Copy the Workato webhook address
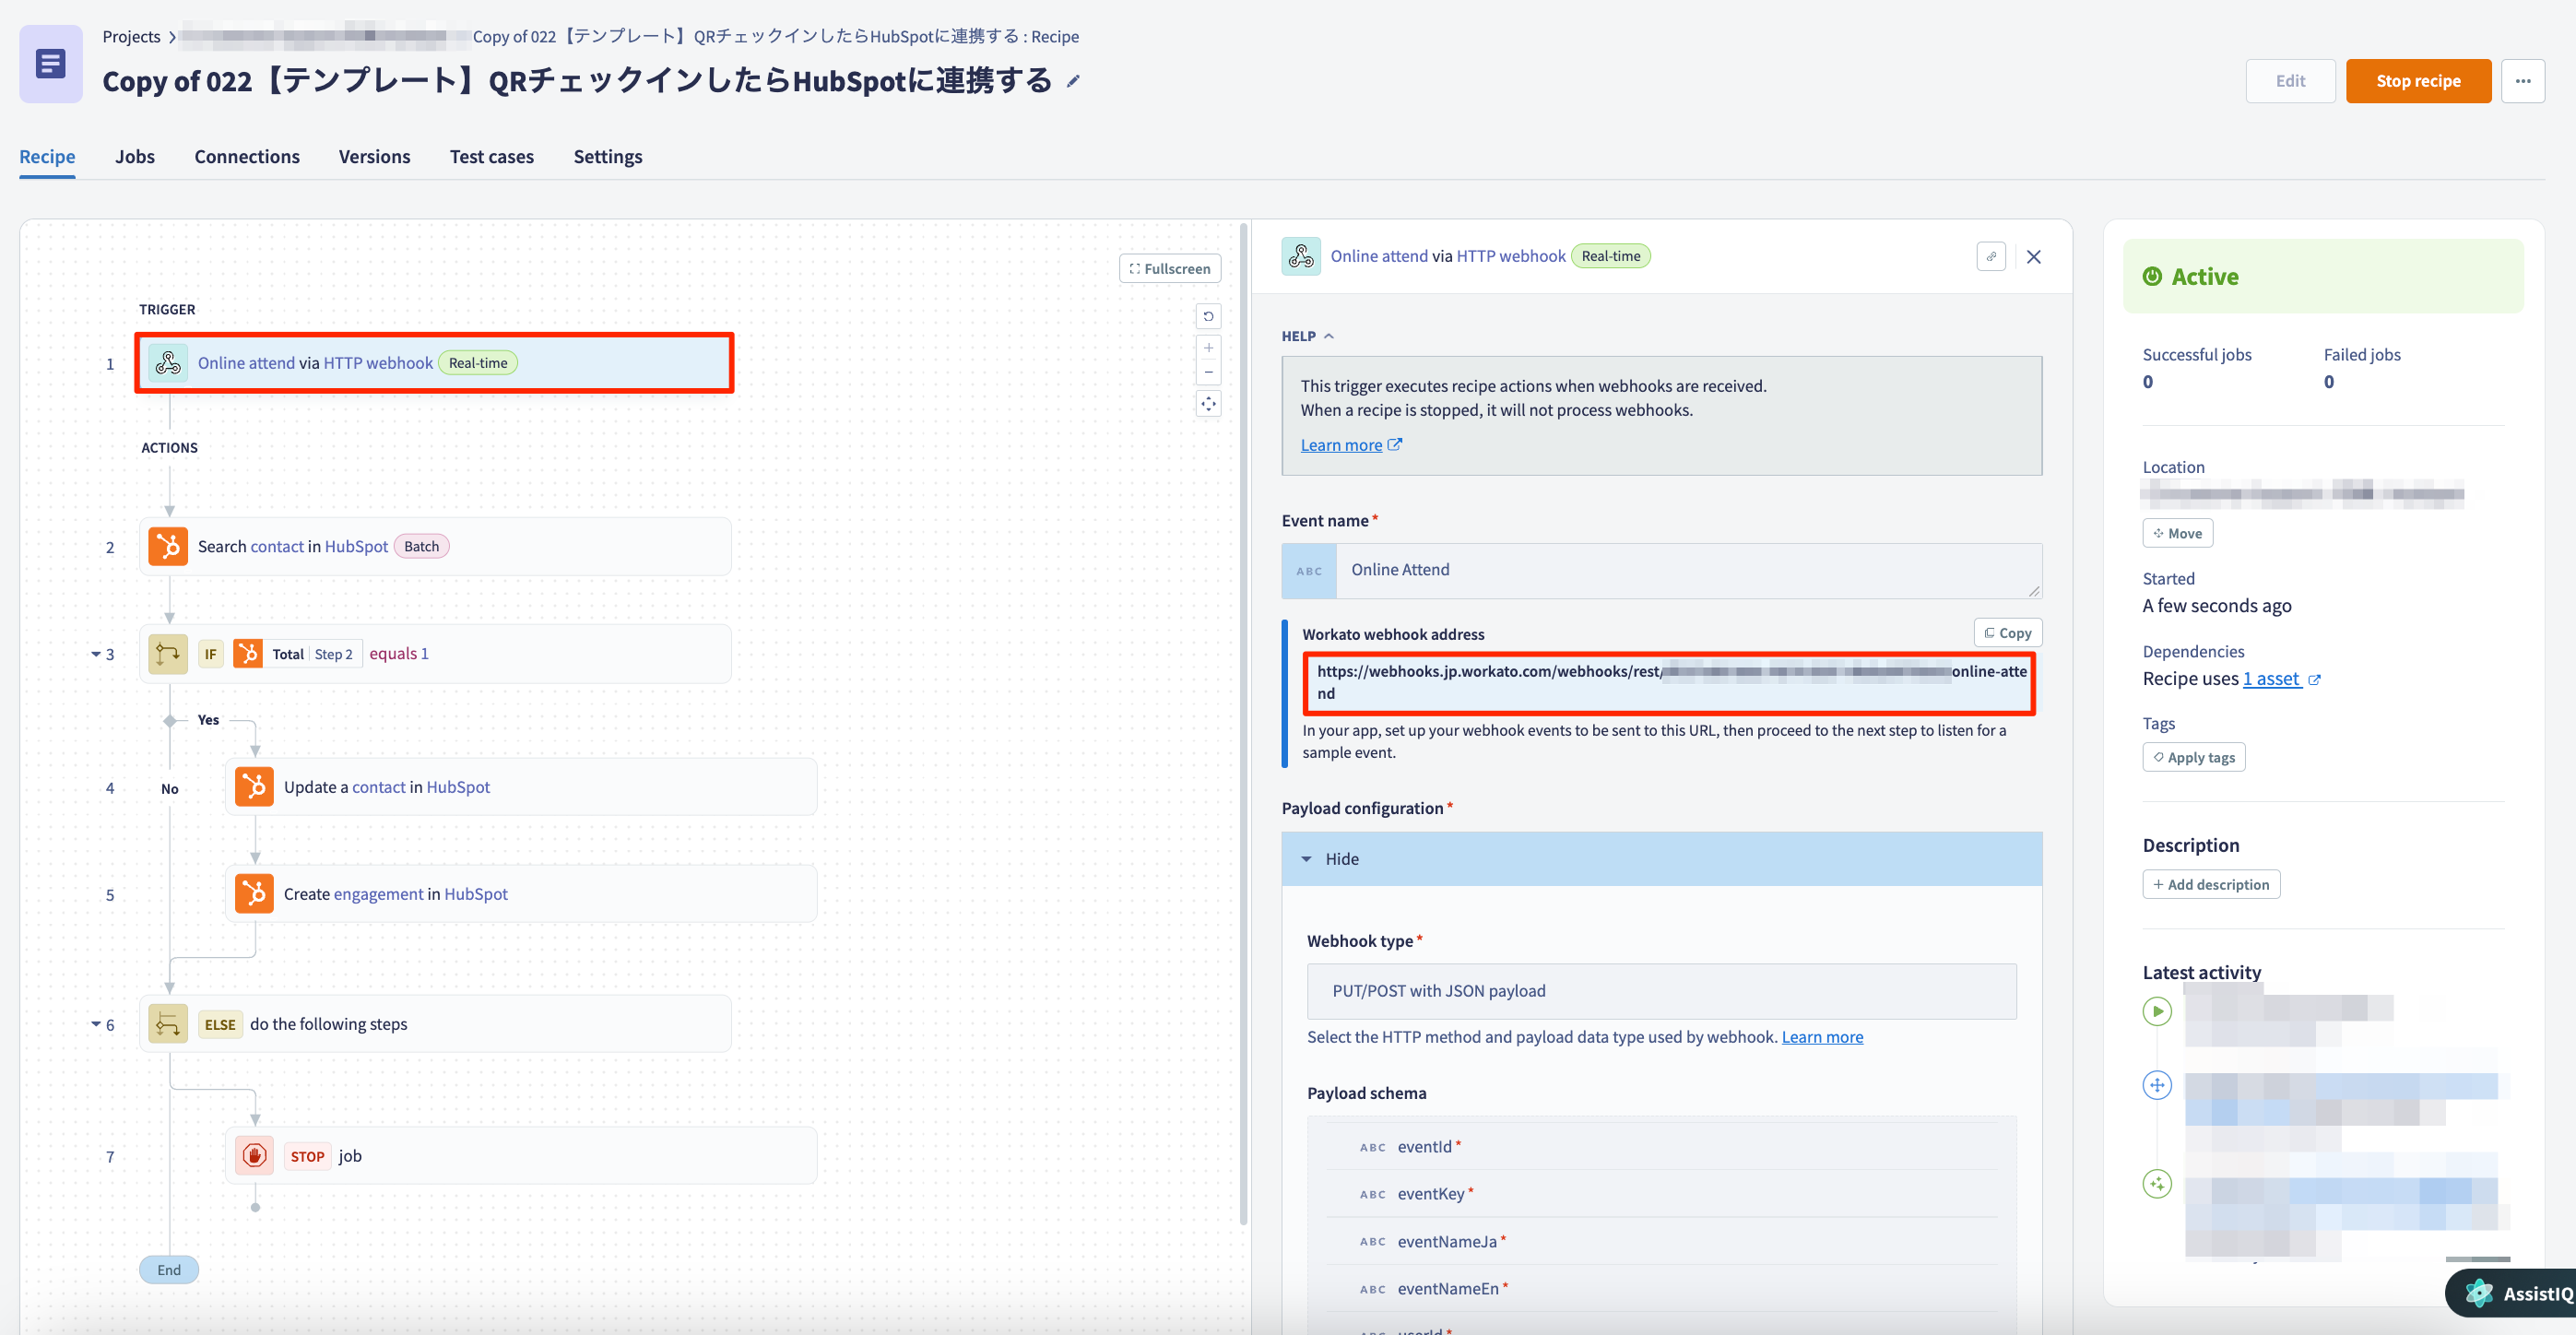Screen dimensions: 2576x1335 click(2008, 633)
